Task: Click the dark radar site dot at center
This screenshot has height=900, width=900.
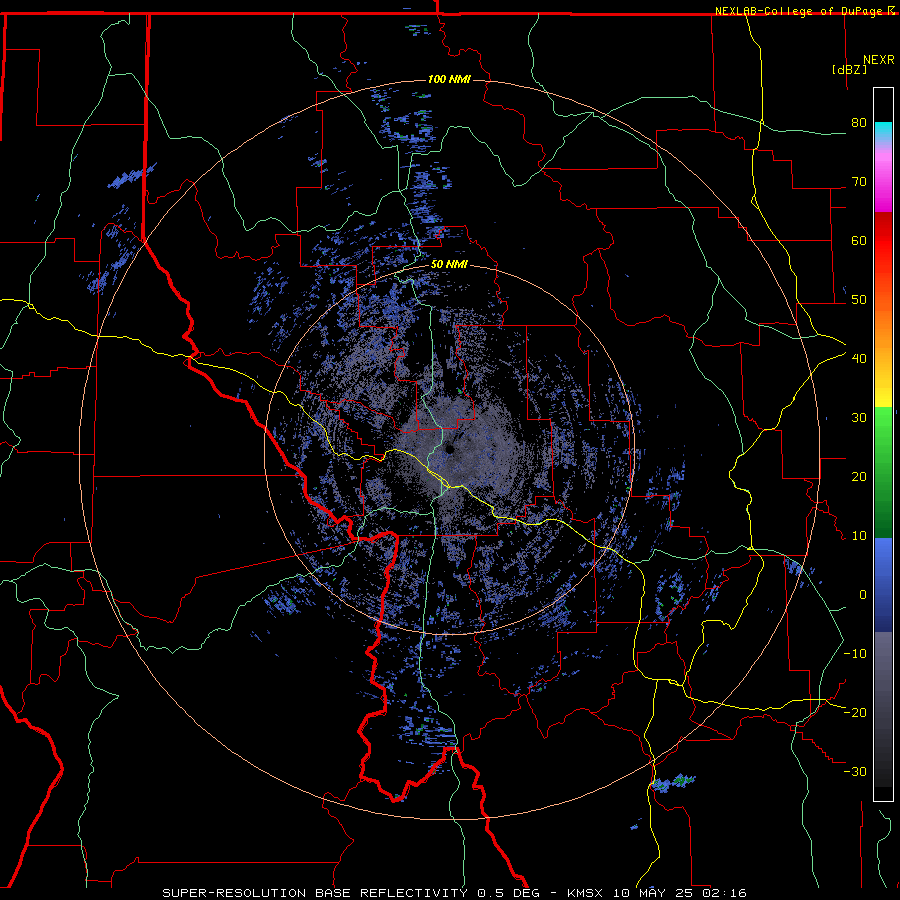Action: 449,449
